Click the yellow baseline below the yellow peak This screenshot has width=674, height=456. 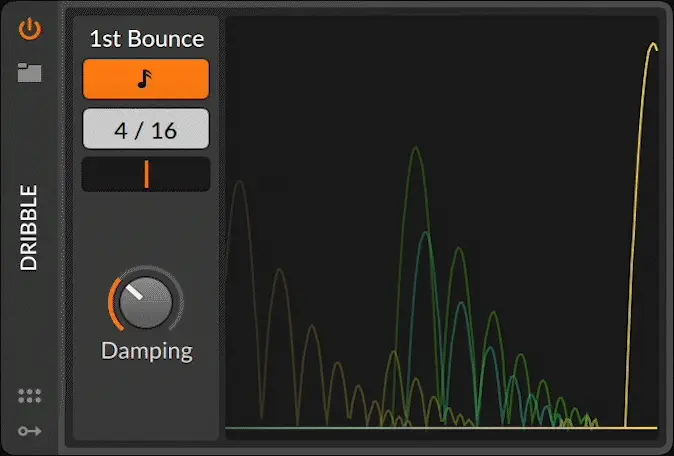tap(640, 428)
